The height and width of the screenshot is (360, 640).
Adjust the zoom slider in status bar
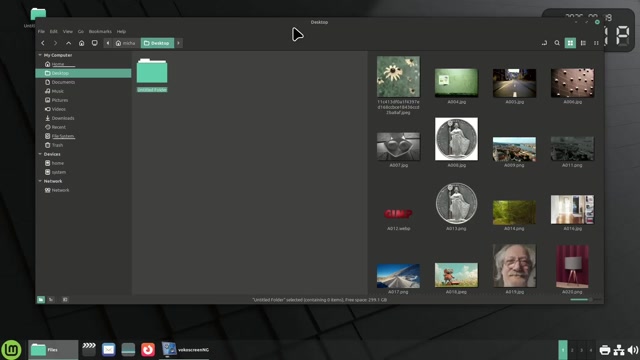point(581,300)
